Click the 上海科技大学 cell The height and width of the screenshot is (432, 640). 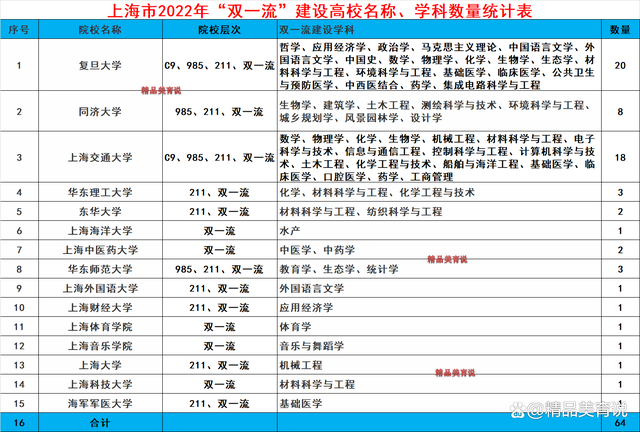tap(100, 384)
